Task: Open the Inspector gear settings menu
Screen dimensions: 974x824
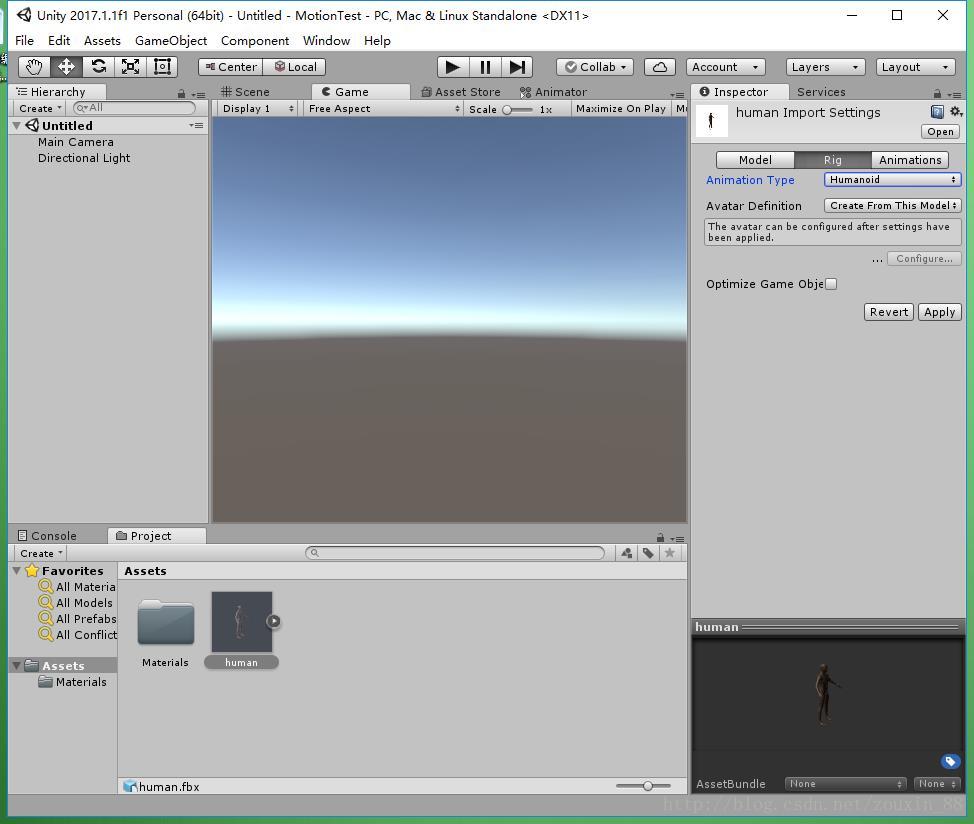Action: tap(956, 112)
